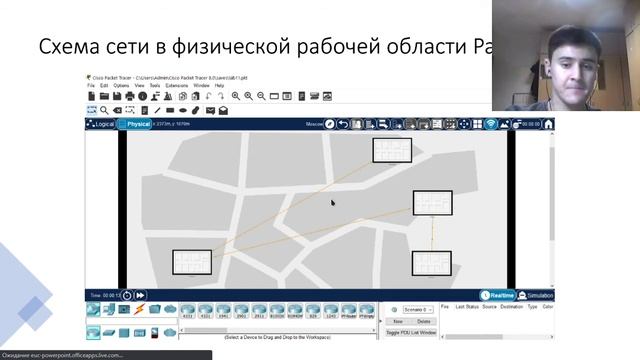Switch to the Logical workspace tab
Screen dimensions: 640x360
[x=101, y=124]
